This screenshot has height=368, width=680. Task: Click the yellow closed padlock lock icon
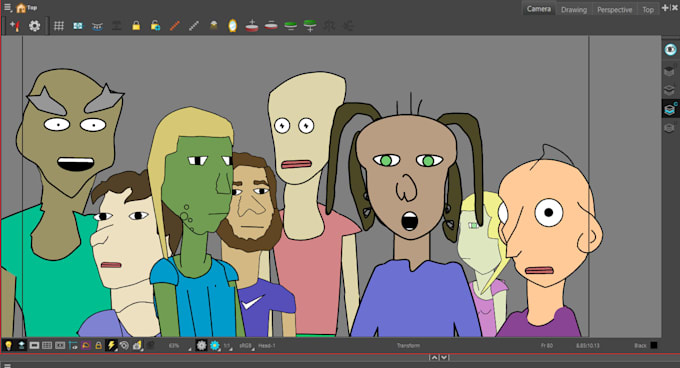(x=136, y=26)
